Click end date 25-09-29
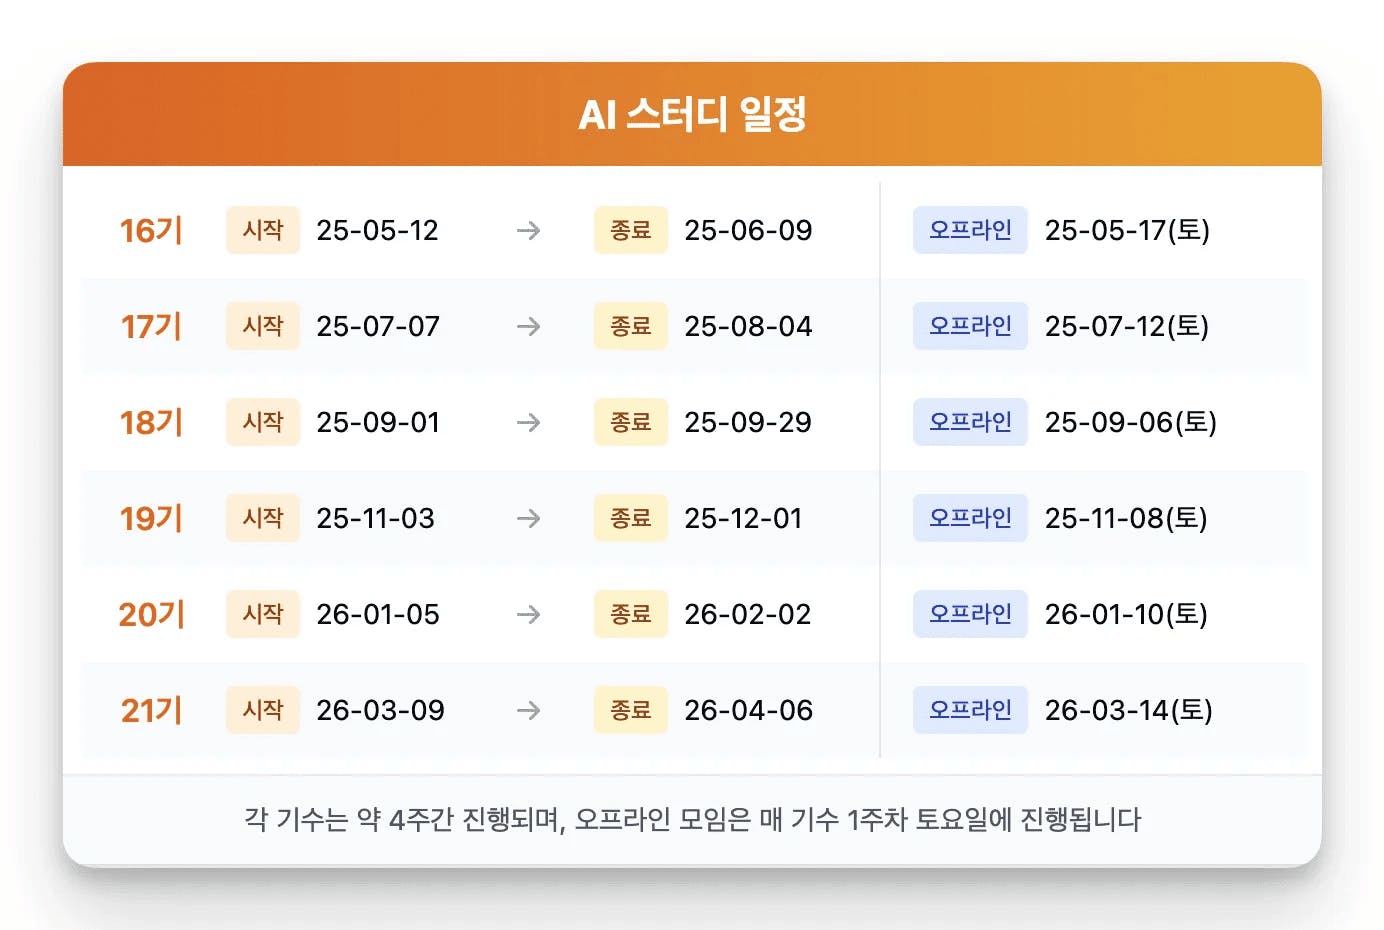 tap(748, 423)
